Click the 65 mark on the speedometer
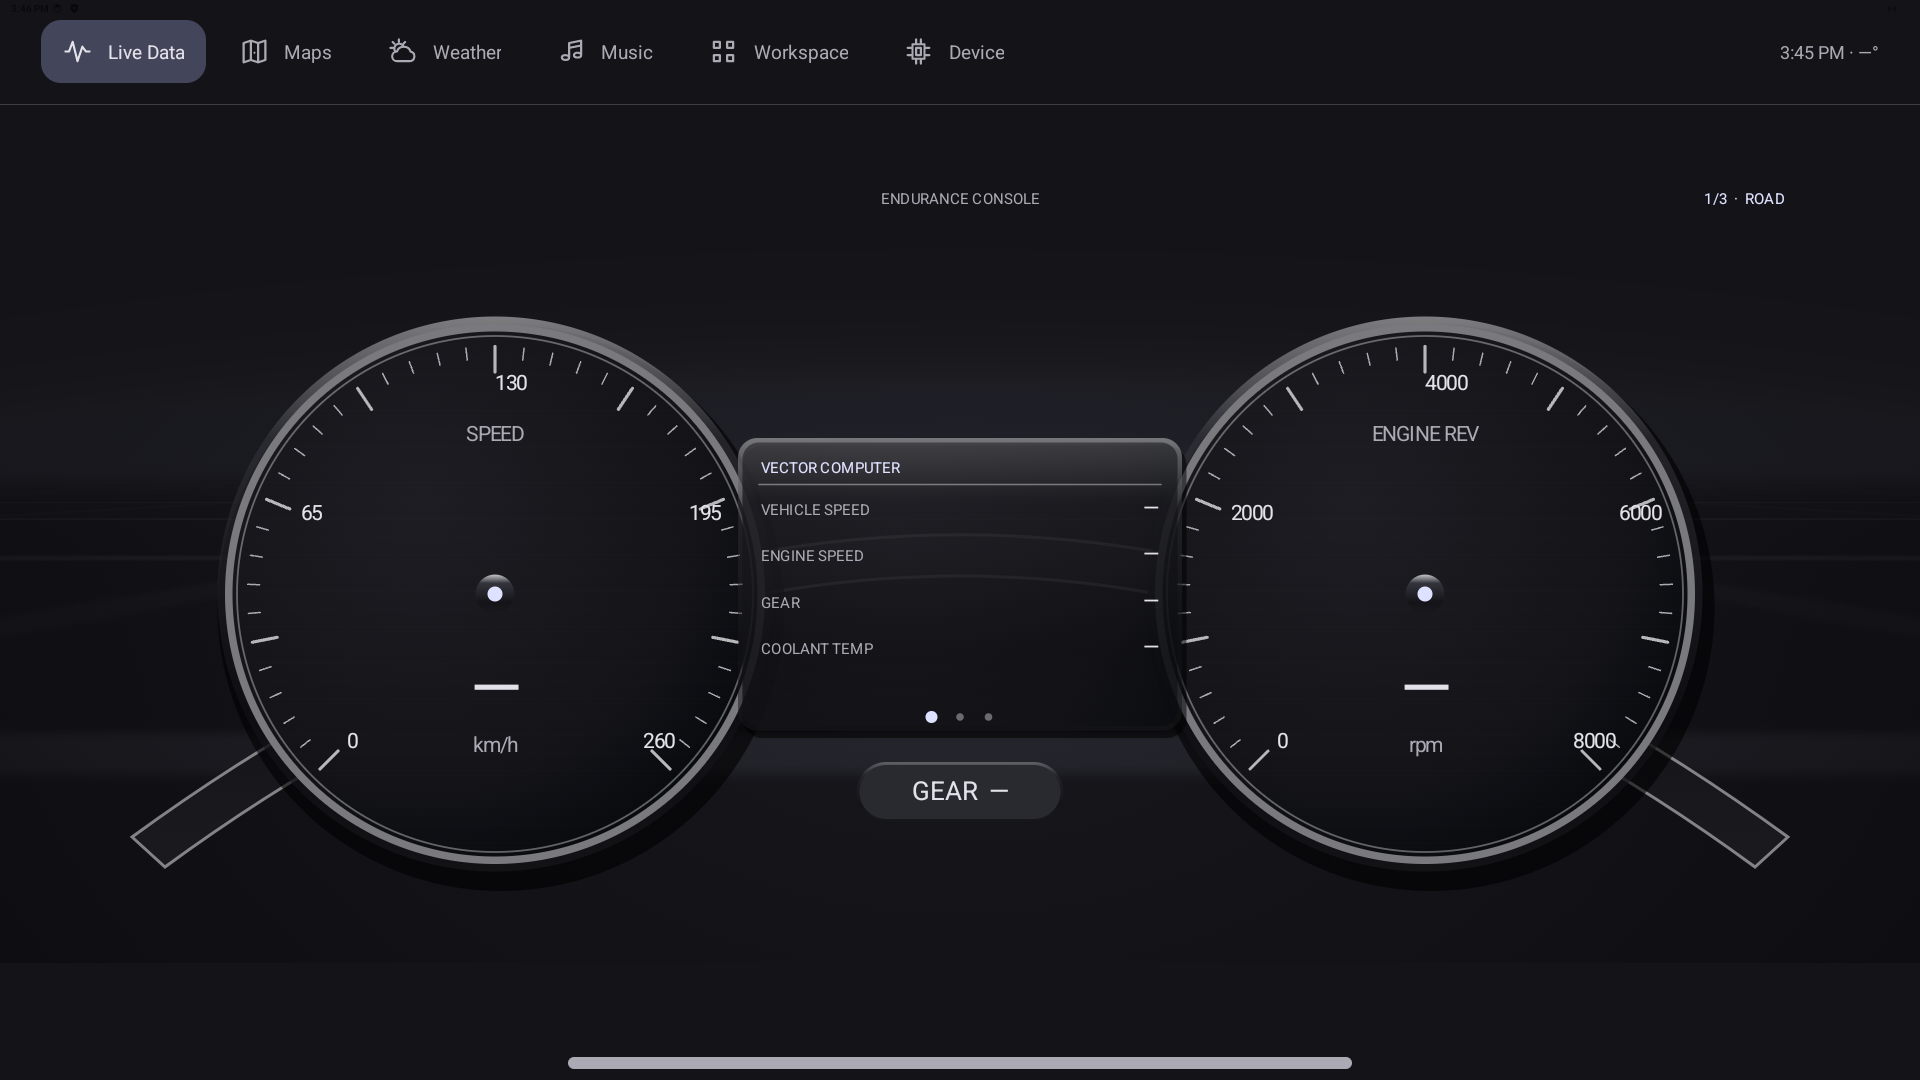This screenshot has width=1920, height=1080. pyautogui.click(x=312, y=513)
